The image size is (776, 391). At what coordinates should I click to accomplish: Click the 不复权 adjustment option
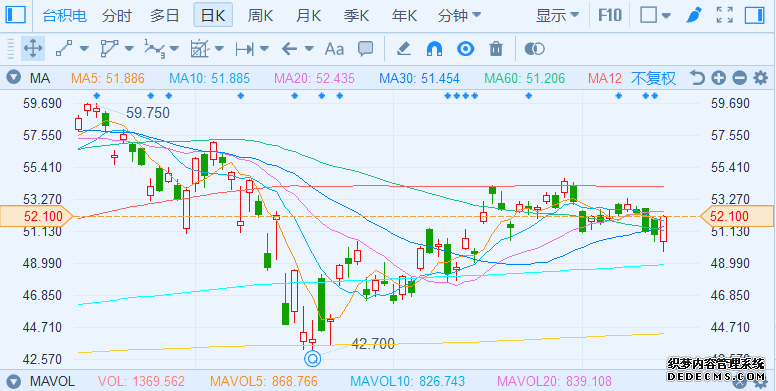coord(653,78)
